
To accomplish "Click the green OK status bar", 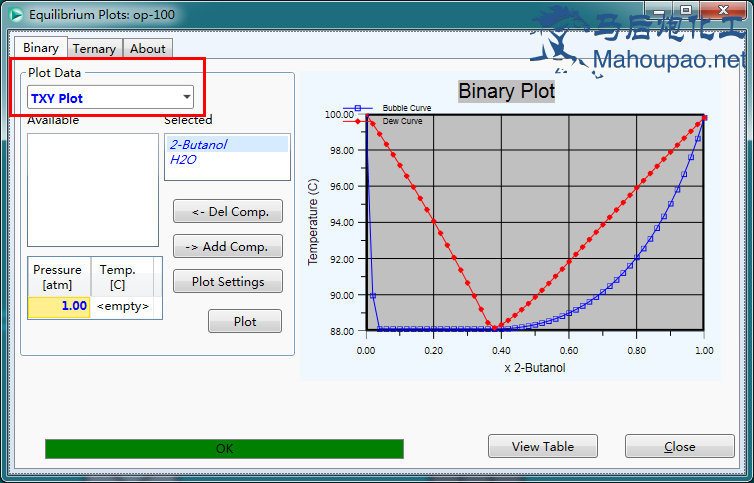I will (x=224, y=449).
